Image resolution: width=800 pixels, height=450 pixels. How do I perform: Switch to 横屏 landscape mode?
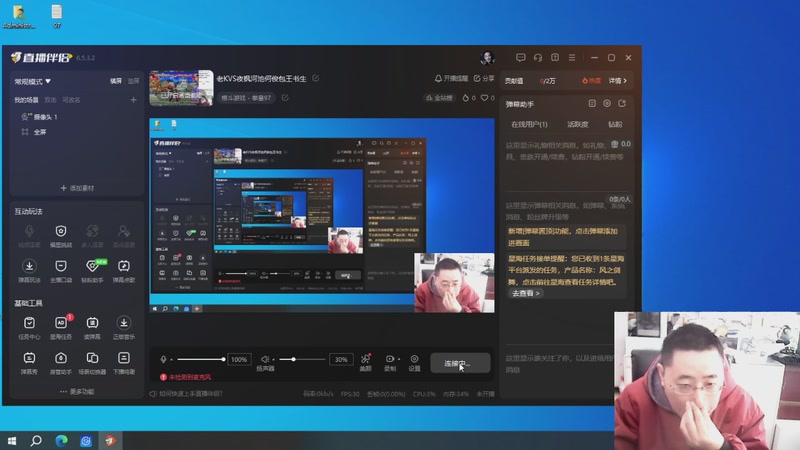[116, 81]
